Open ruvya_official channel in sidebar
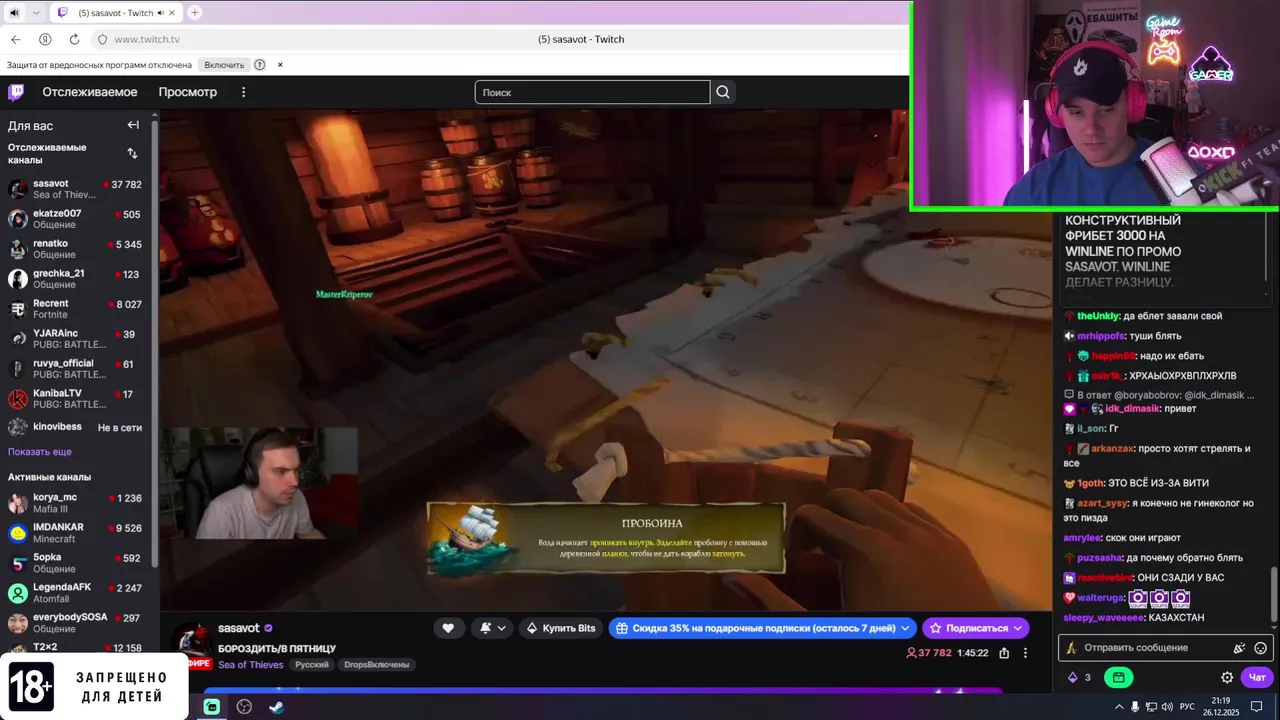 [x=76, y=369]
